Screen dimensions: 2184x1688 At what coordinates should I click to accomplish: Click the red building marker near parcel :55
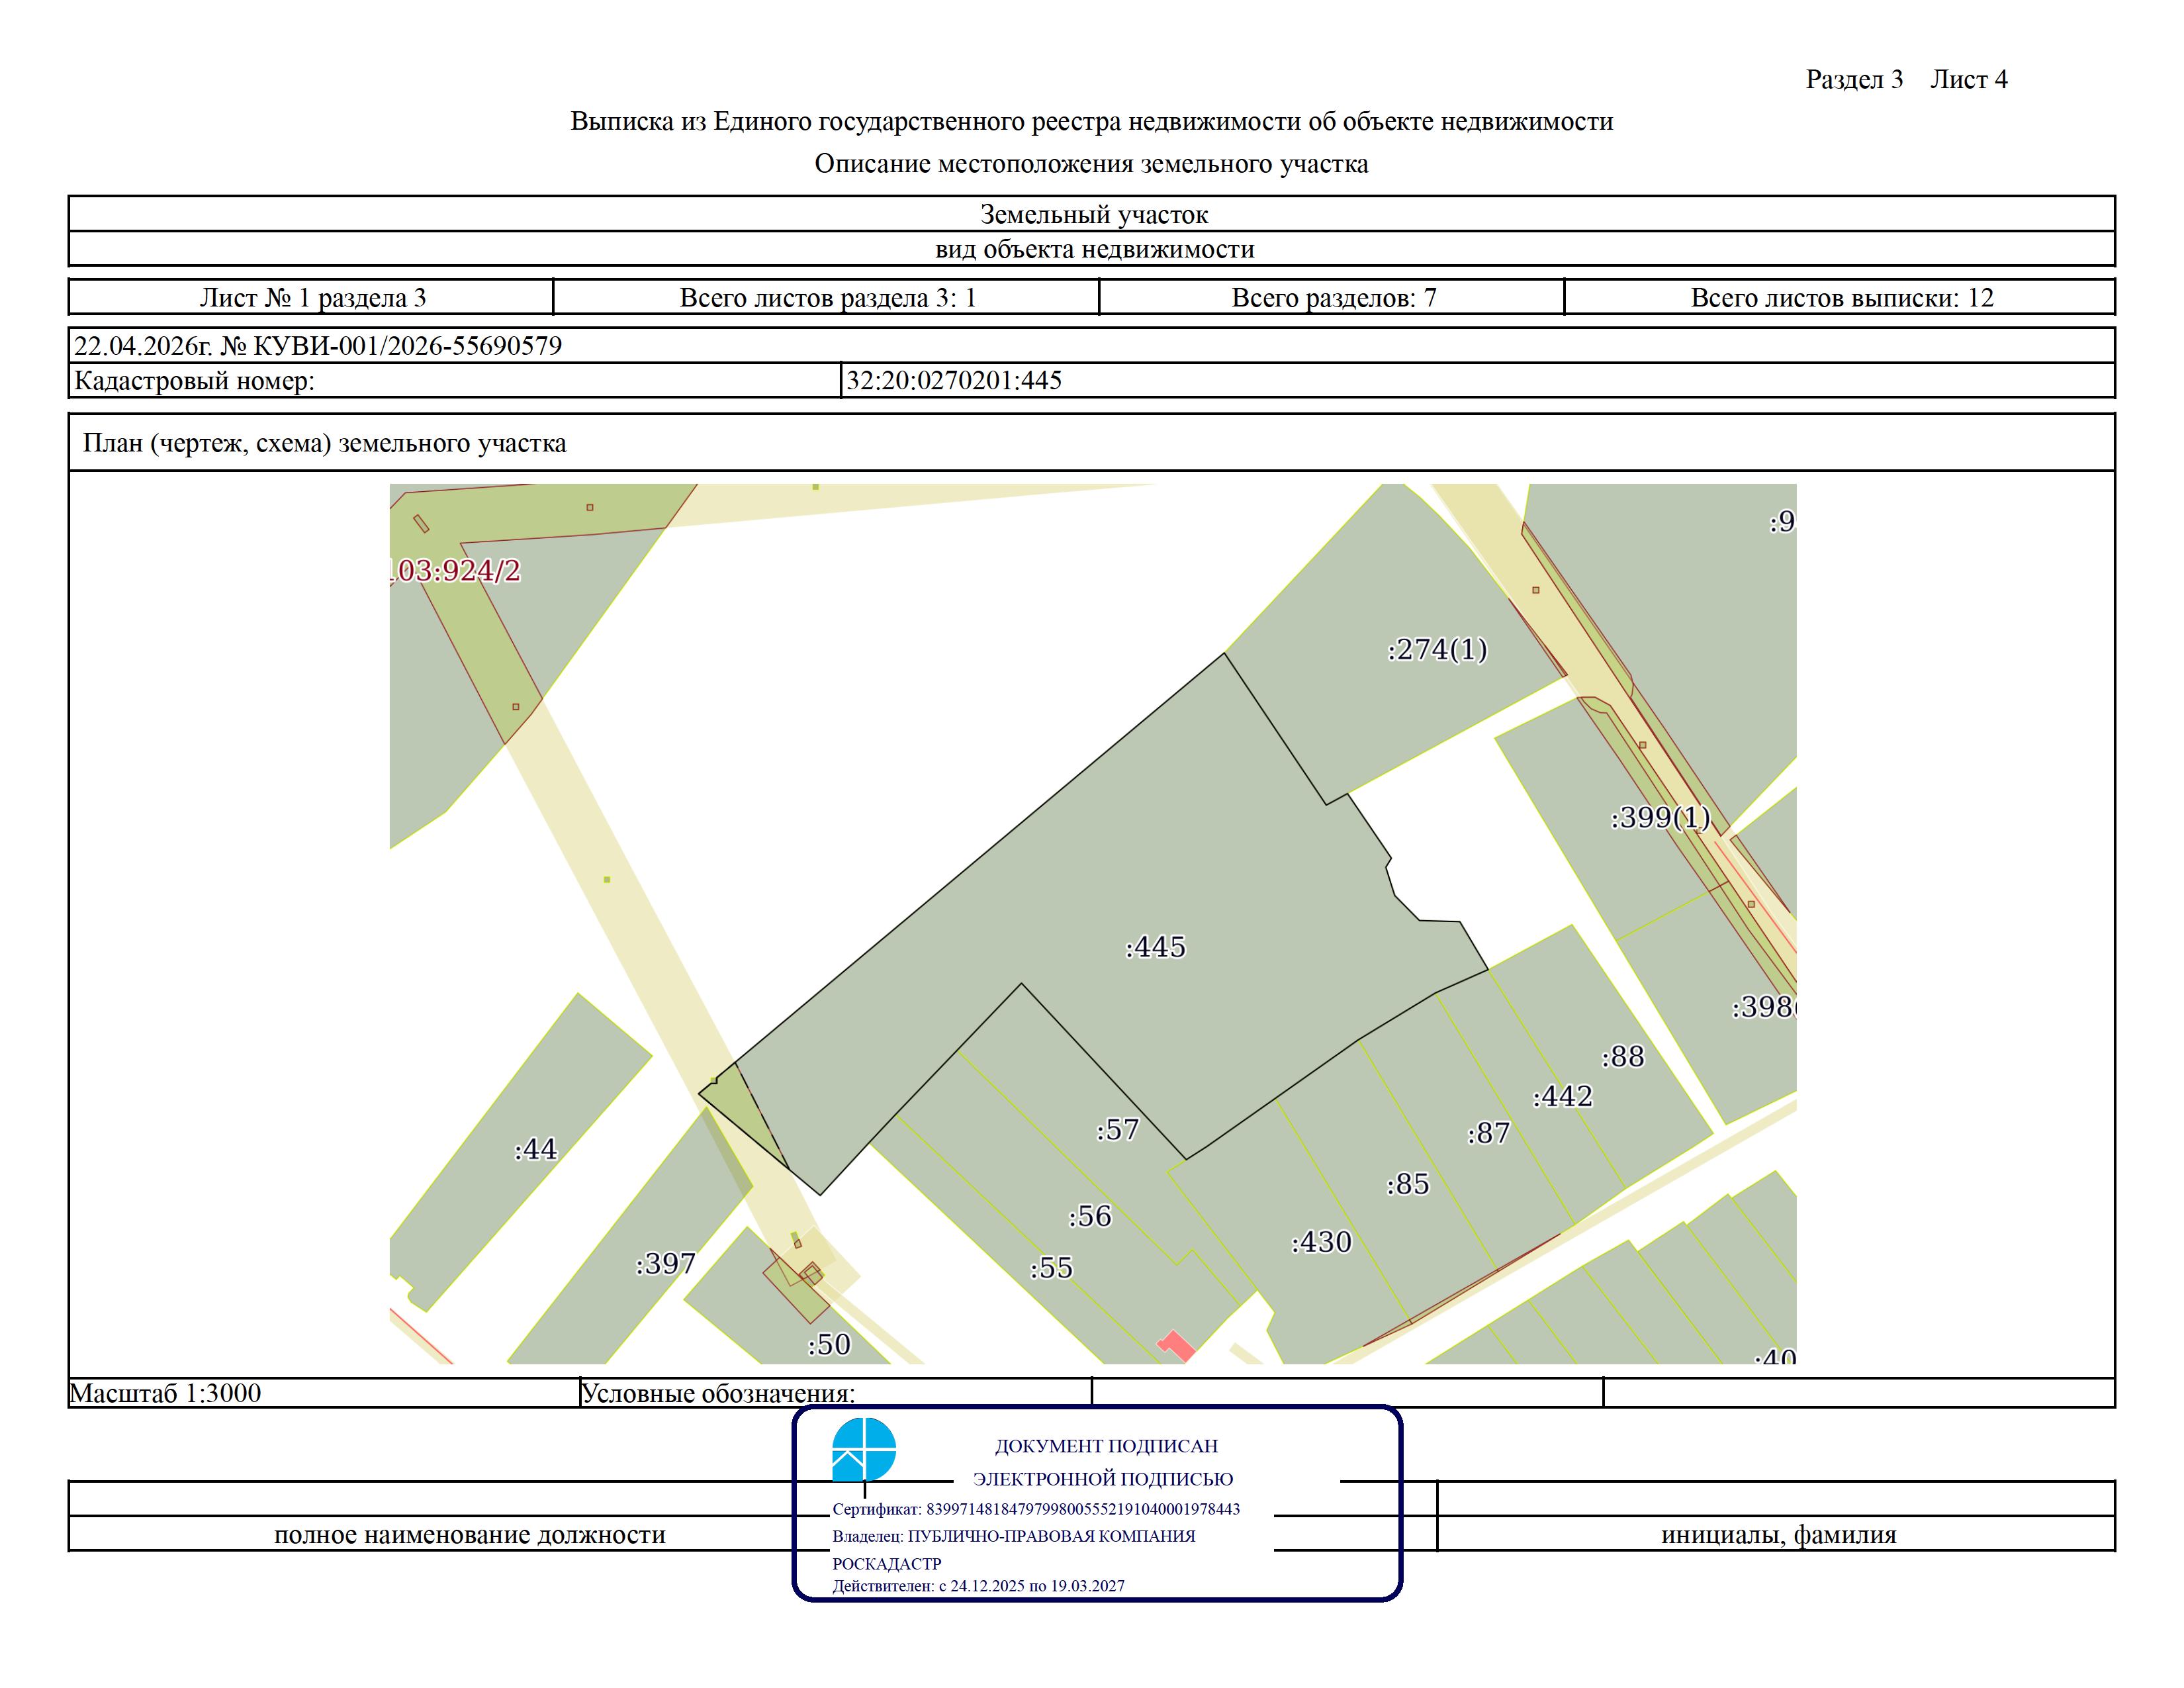click(x=1177, y=1345)
